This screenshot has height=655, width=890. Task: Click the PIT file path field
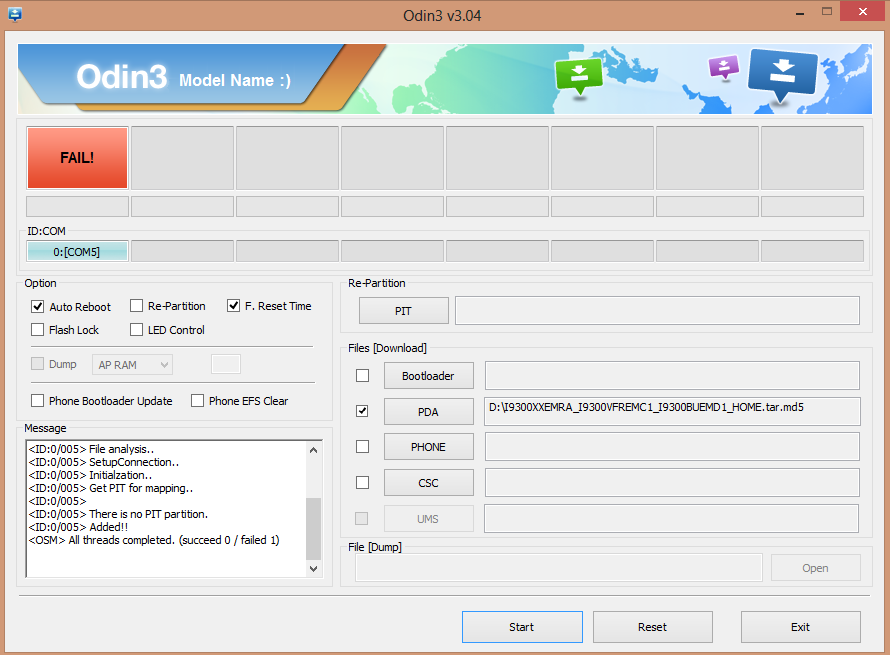657,310
